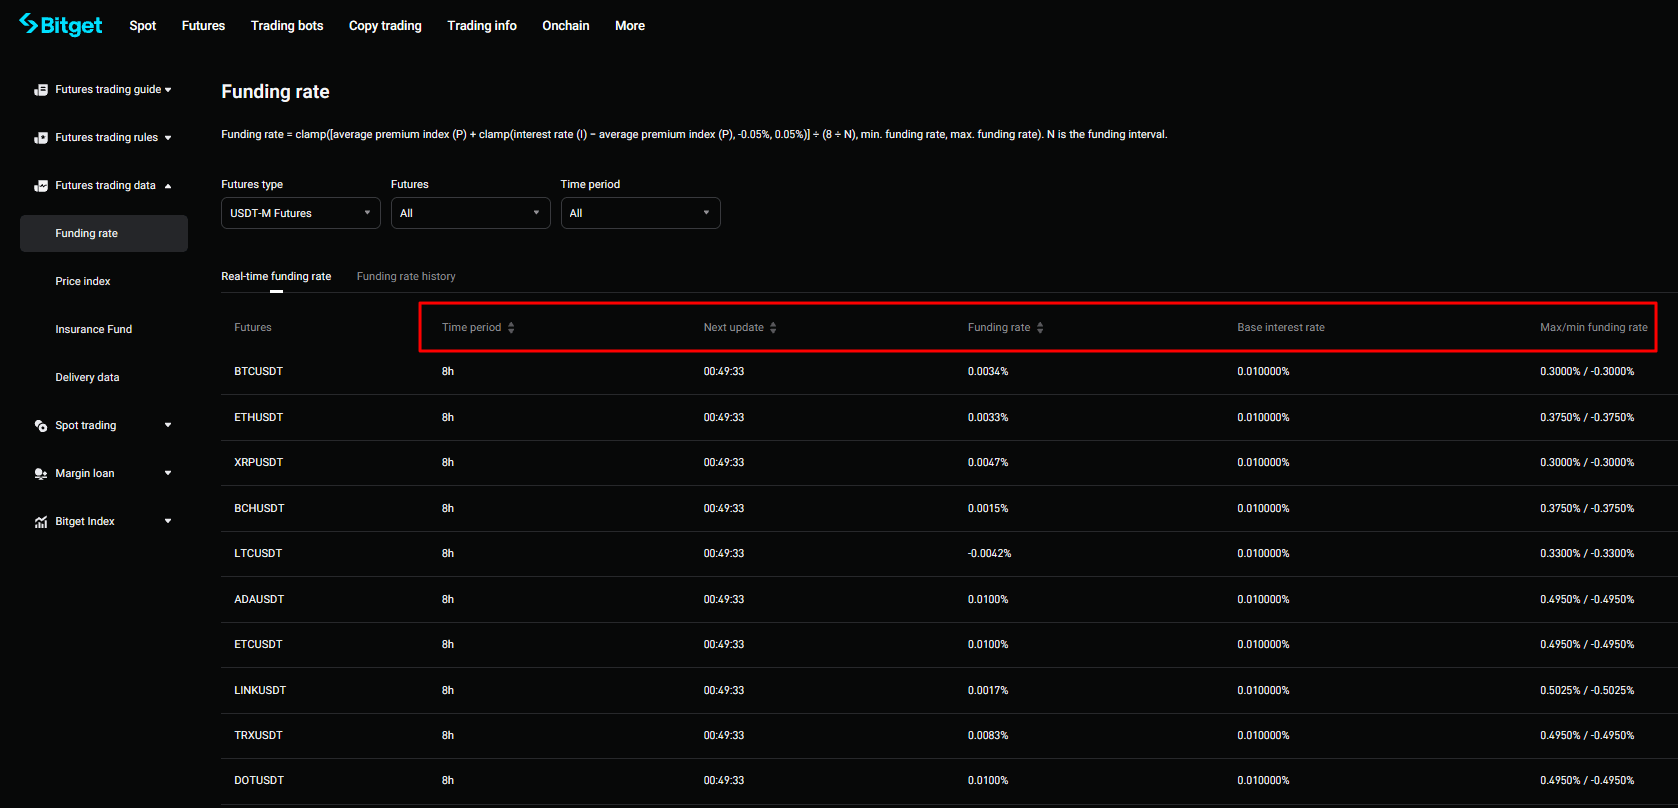The width and height of the screenshot is (1678, 808).
Task: Click LTCUSDT row name
Action: (x=258, y=554)
